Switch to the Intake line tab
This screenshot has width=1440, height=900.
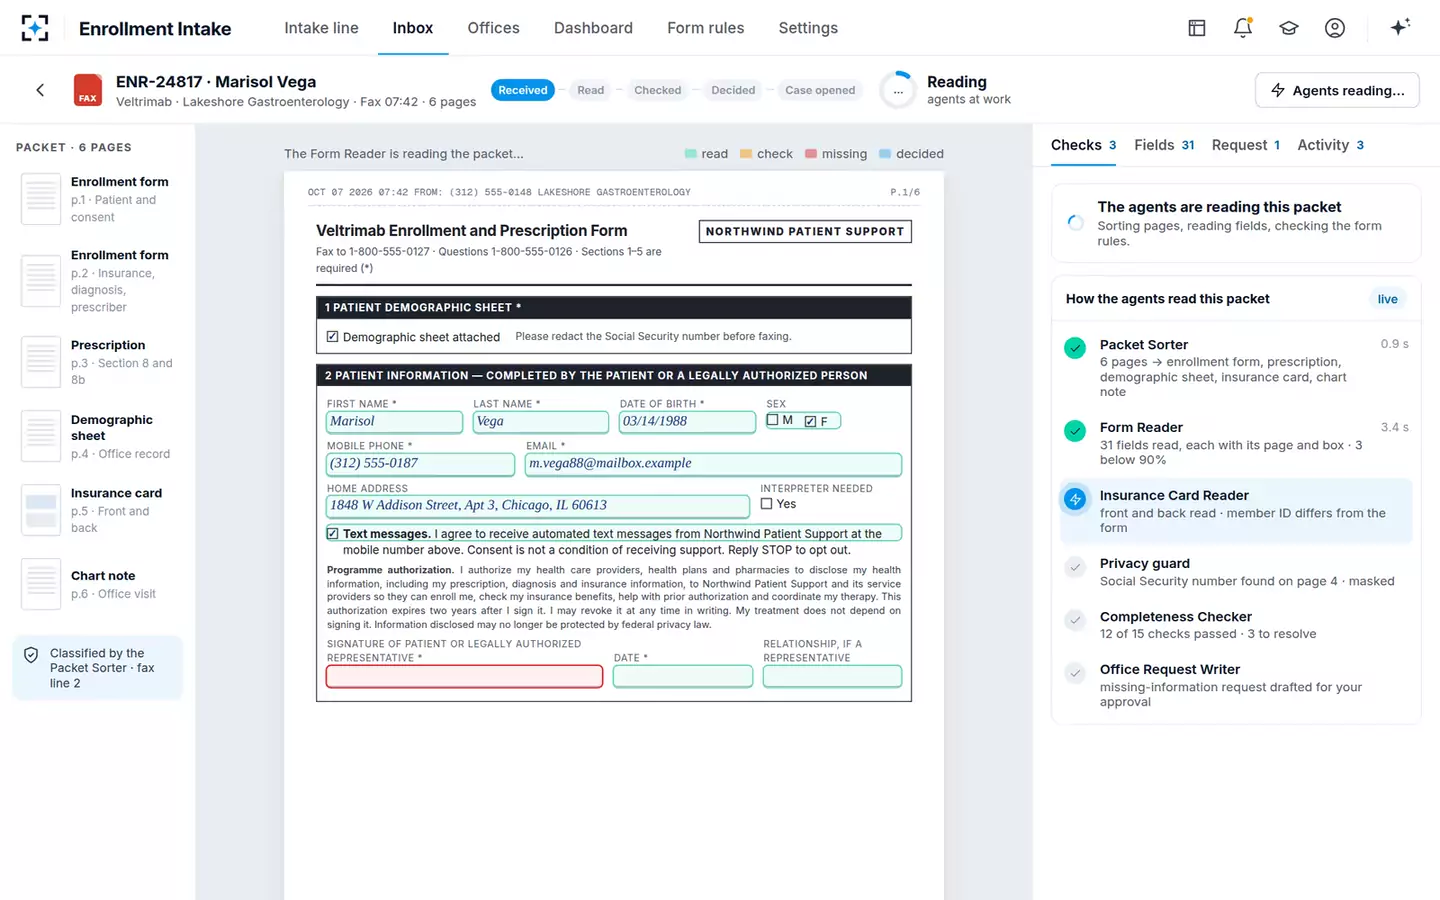(x=321, y=28)
